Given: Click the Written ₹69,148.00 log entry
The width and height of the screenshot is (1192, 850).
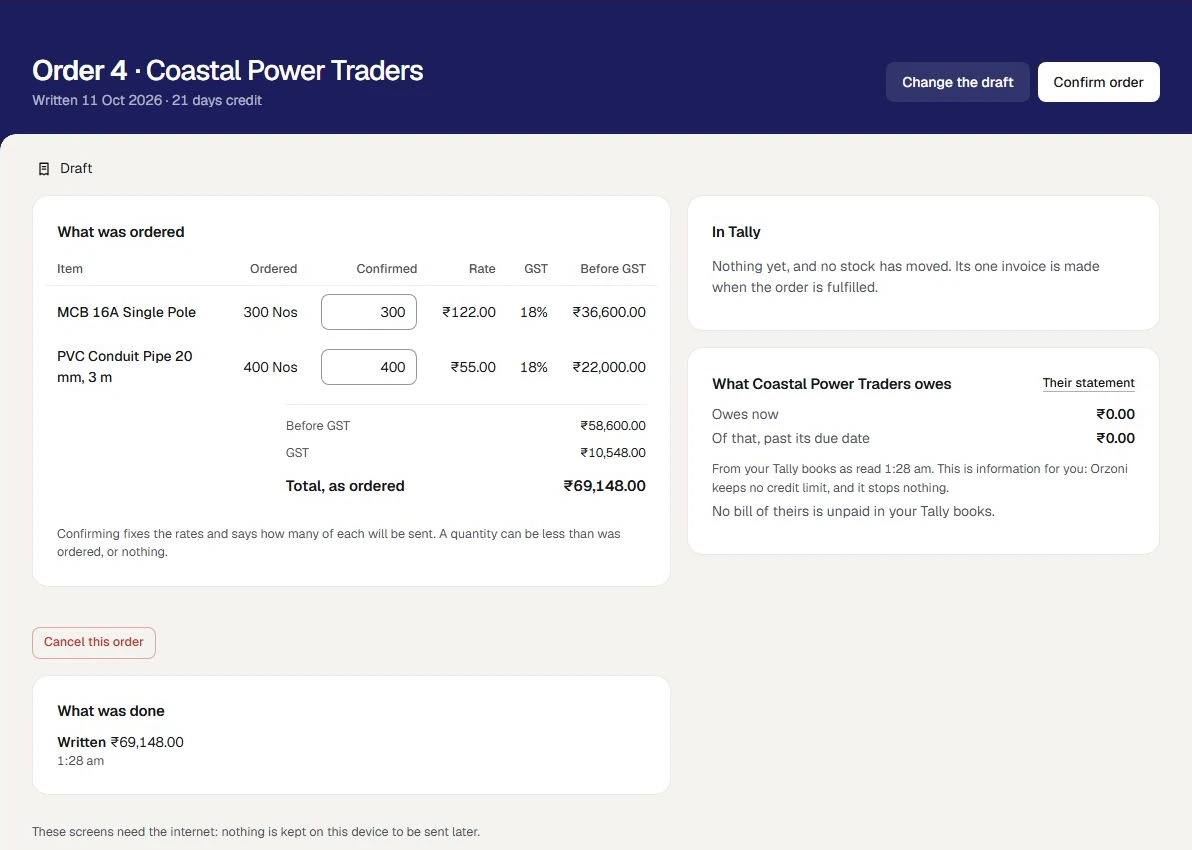Looking at the screenshot, I should [120, 742].
